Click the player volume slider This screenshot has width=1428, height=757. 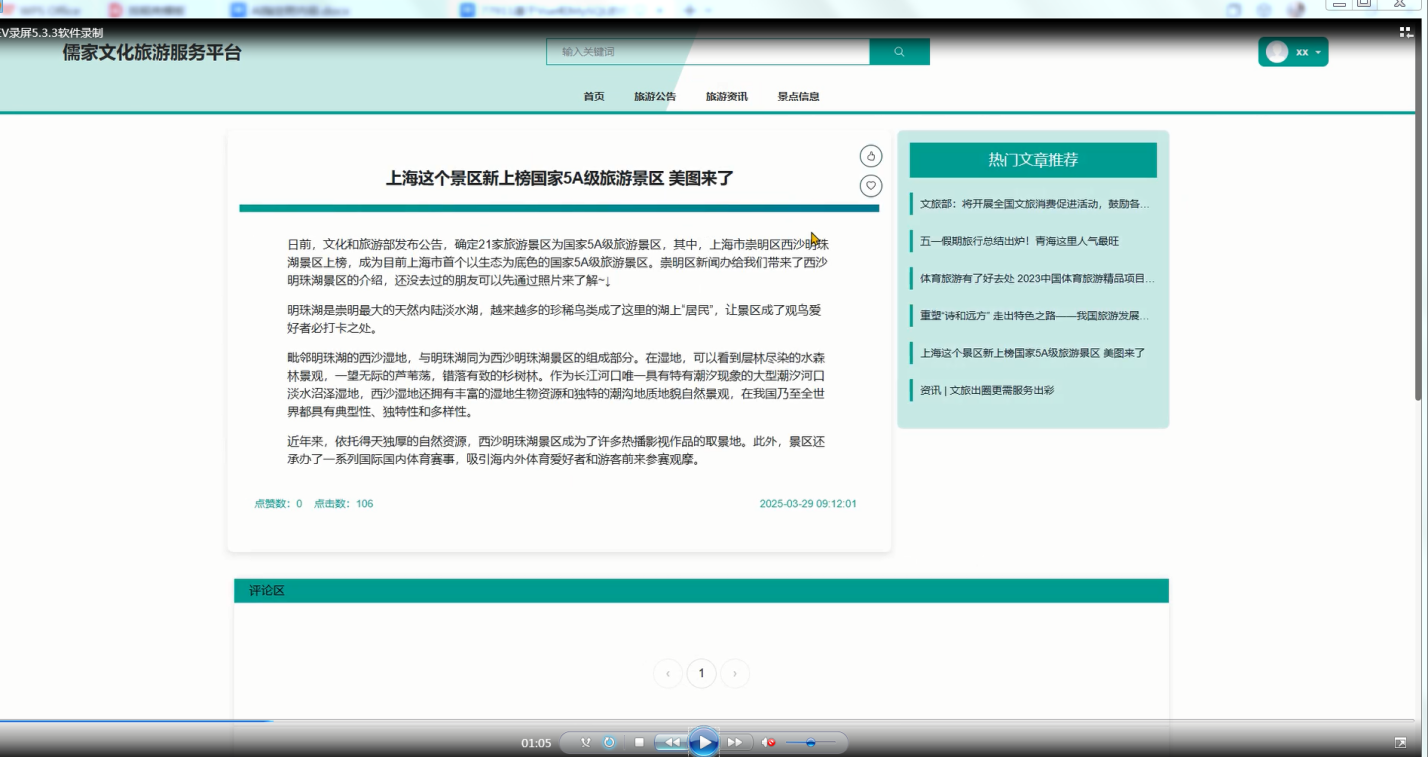[x=811, y=743]
